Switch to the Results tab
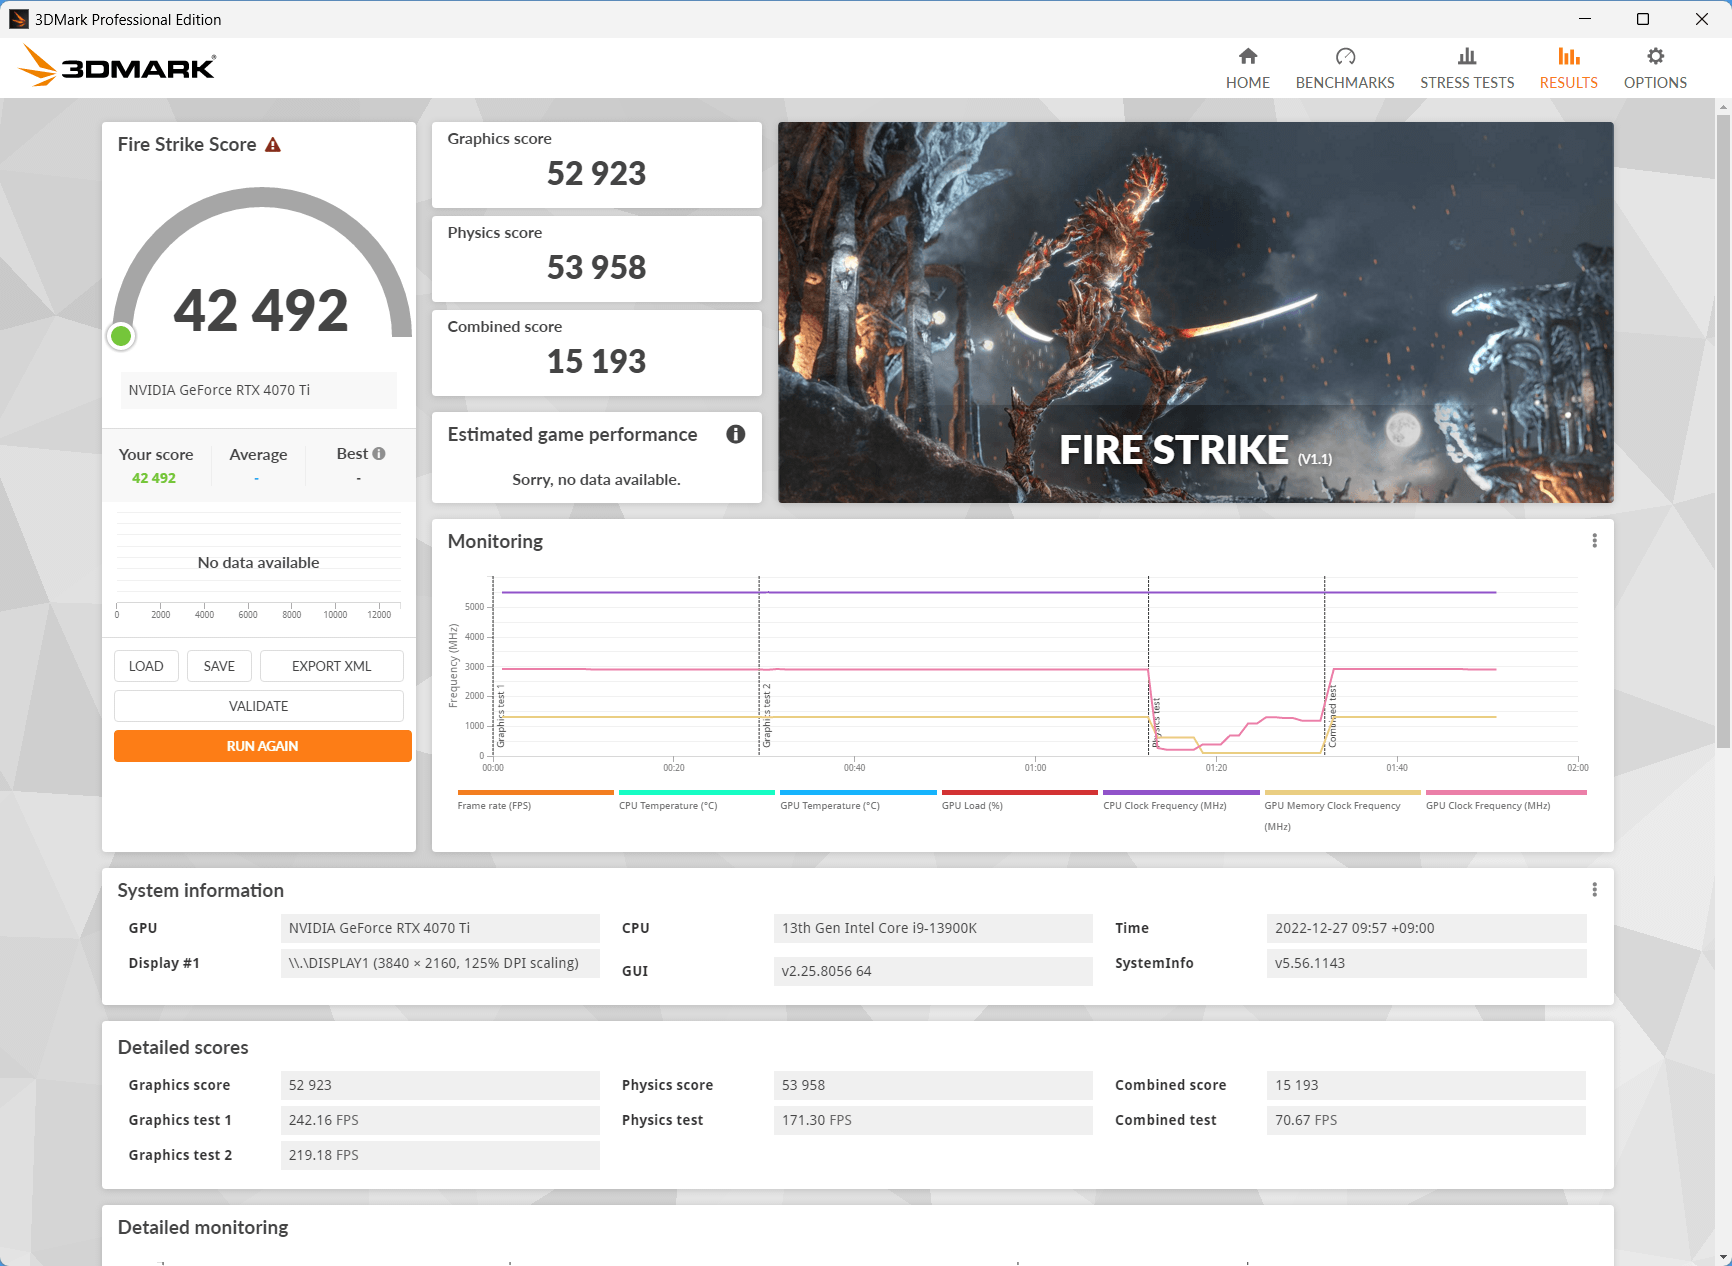Viewport: 1732px width, 1266px height. click(1568, 68)
